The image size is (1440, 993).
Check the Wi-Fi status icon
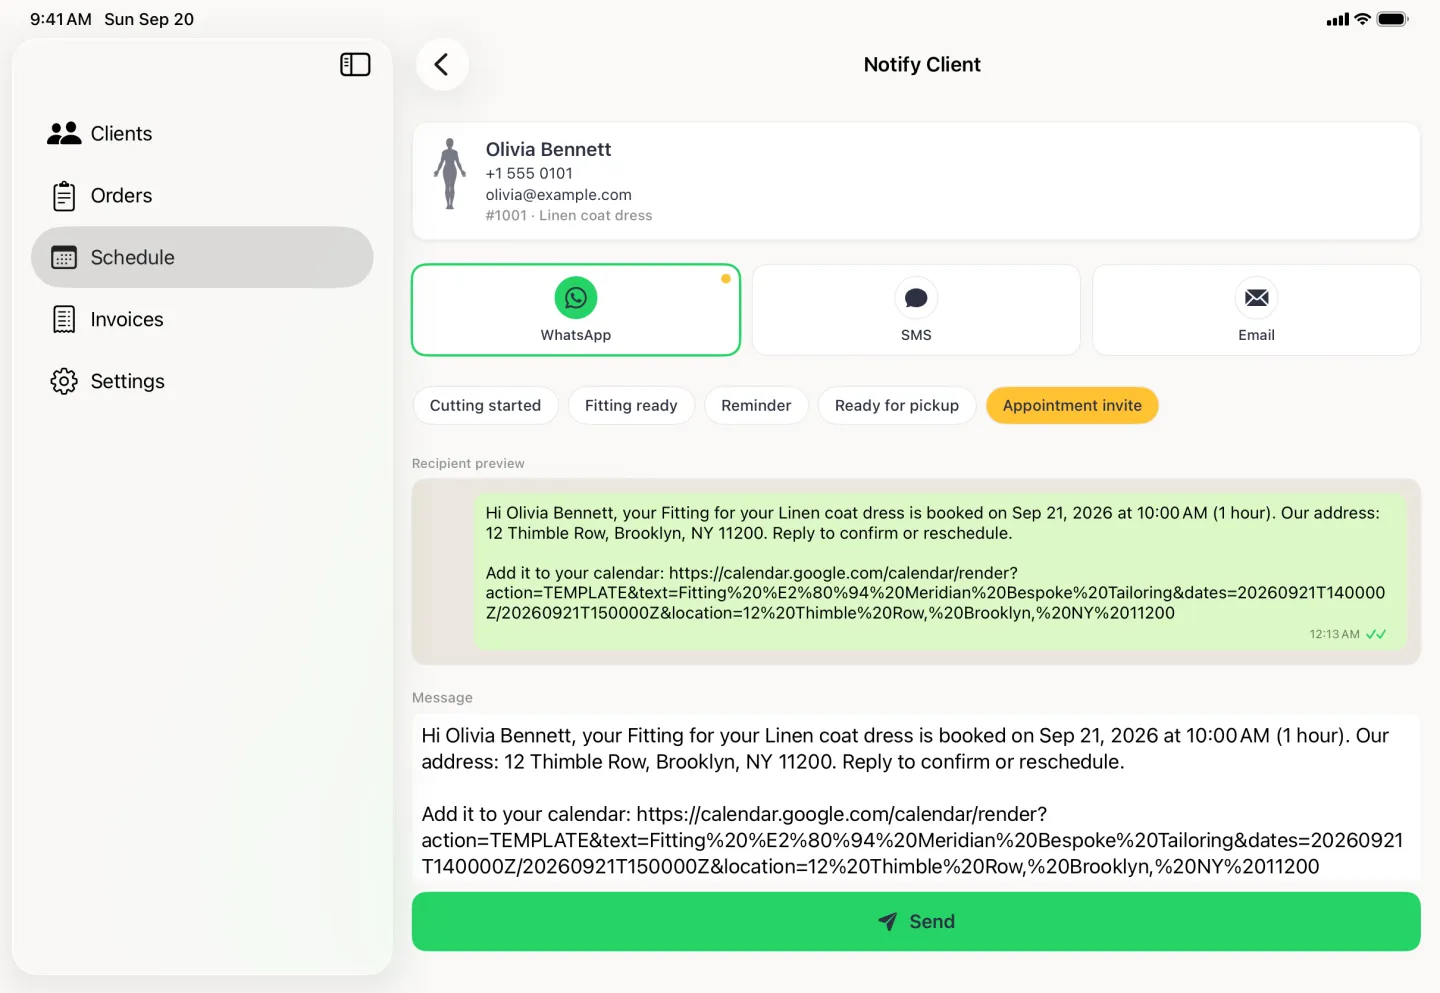(1362, 19)
